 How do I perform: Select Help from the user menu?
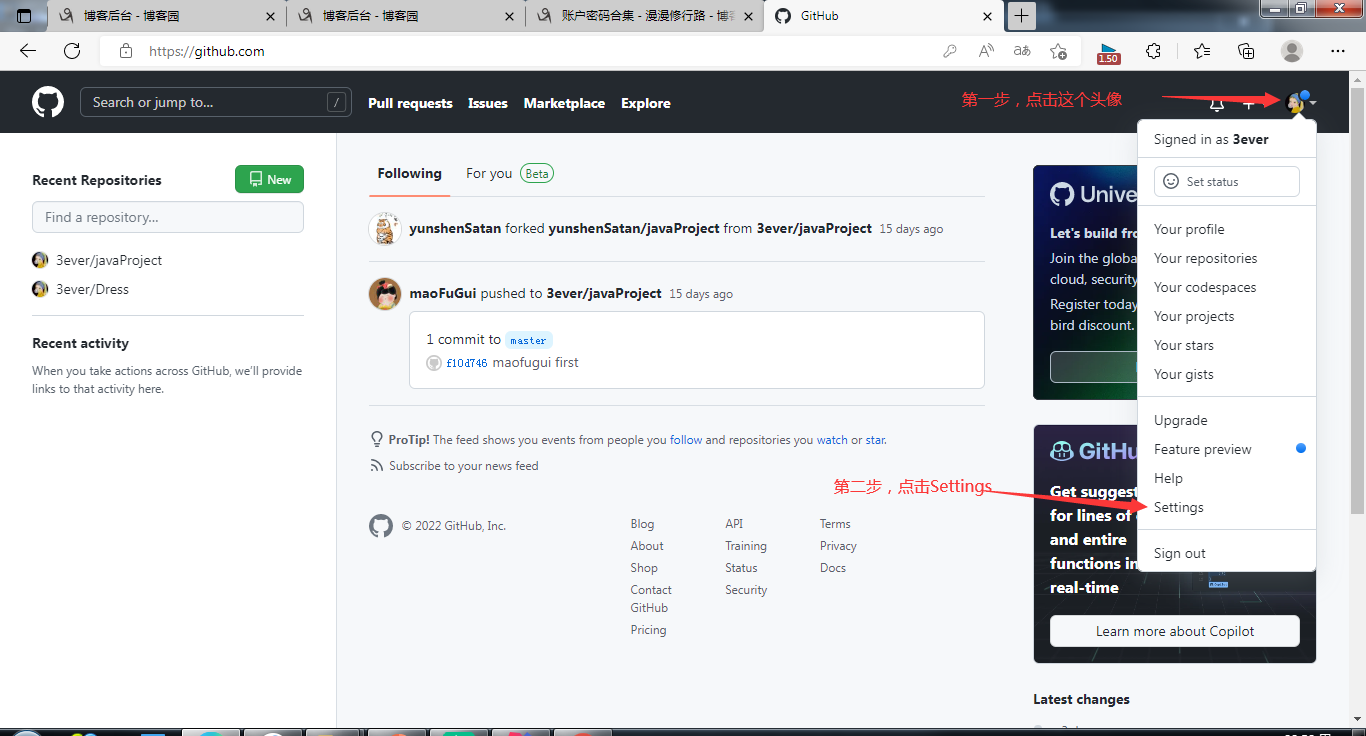coord(1227,478)
